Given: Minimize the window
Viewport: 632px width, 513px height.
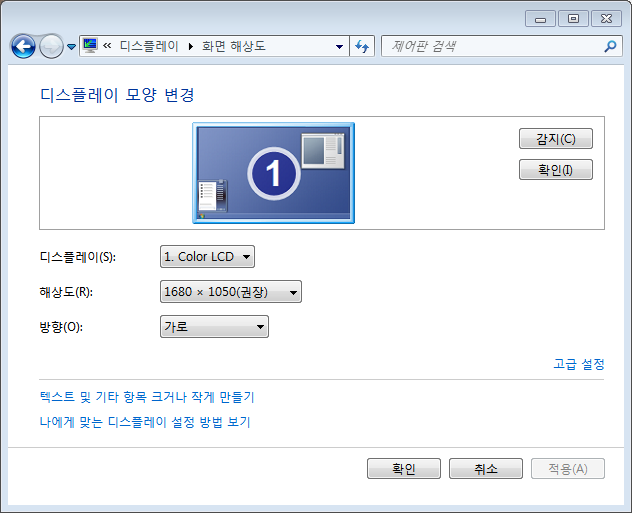Looking at the screenshot, I should click(x=541, y=19).
